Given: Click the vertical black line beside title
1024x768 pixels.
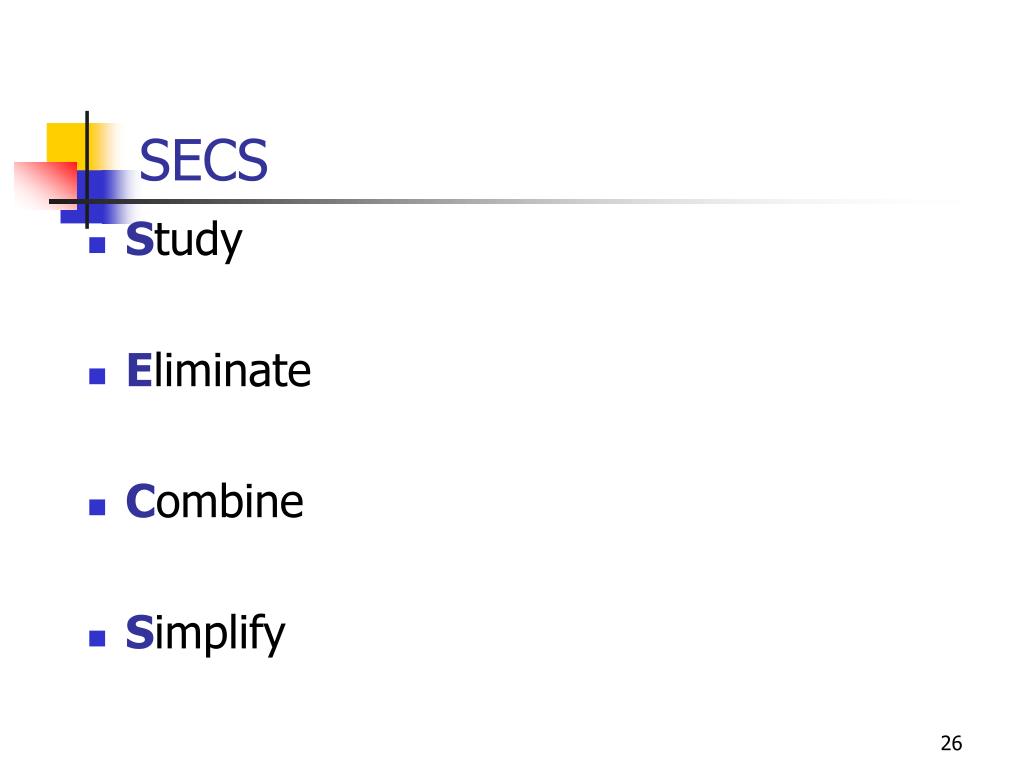Looking at the screenshot, I should (87, 170).
